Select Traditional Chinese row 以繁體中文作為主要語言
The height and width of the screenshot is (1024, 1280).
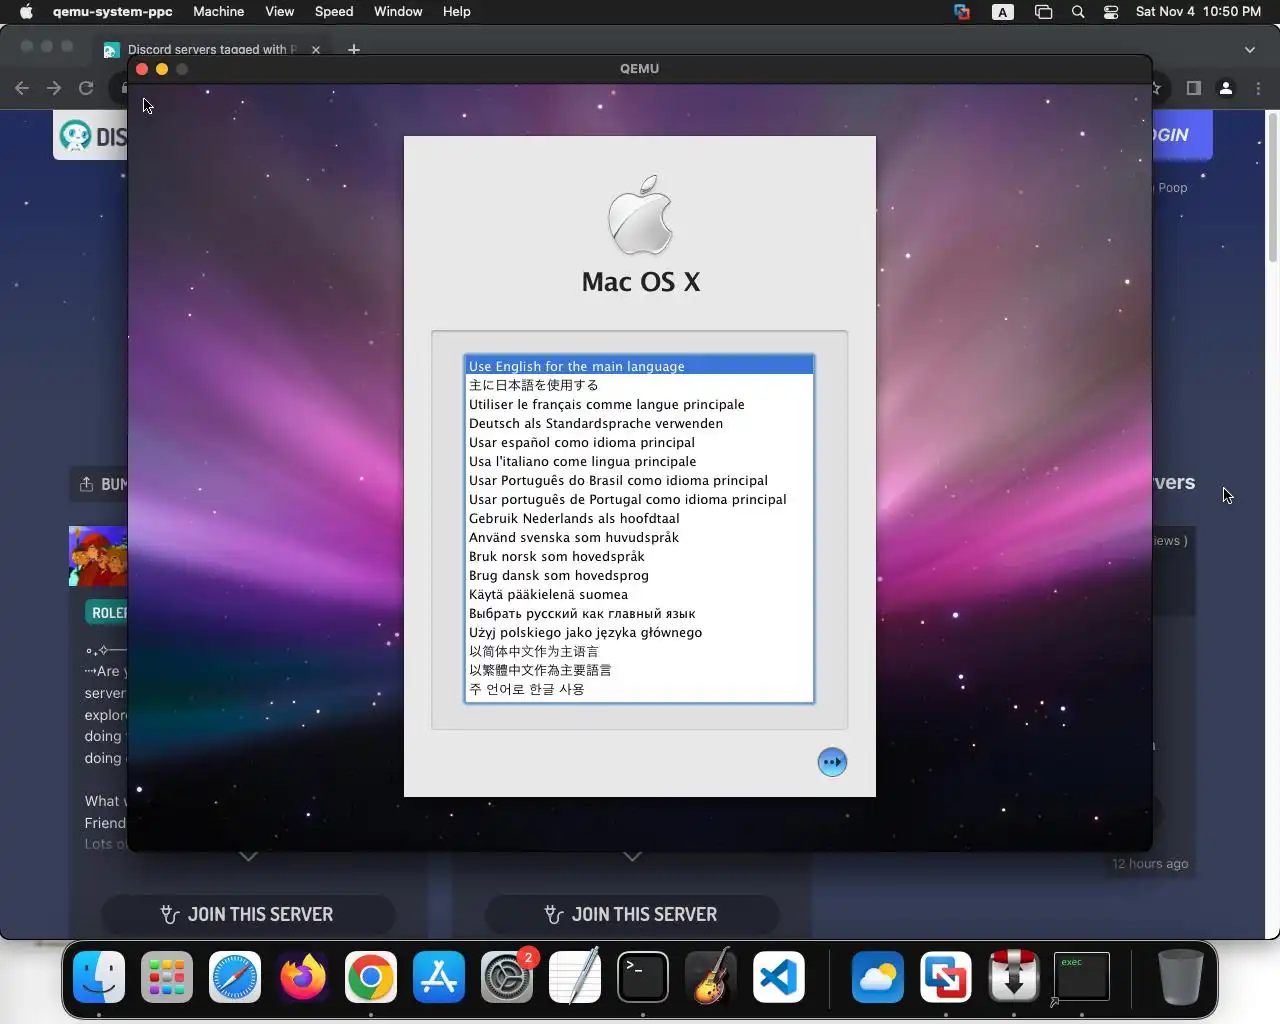pyautogui.click(x=639, y=670)
